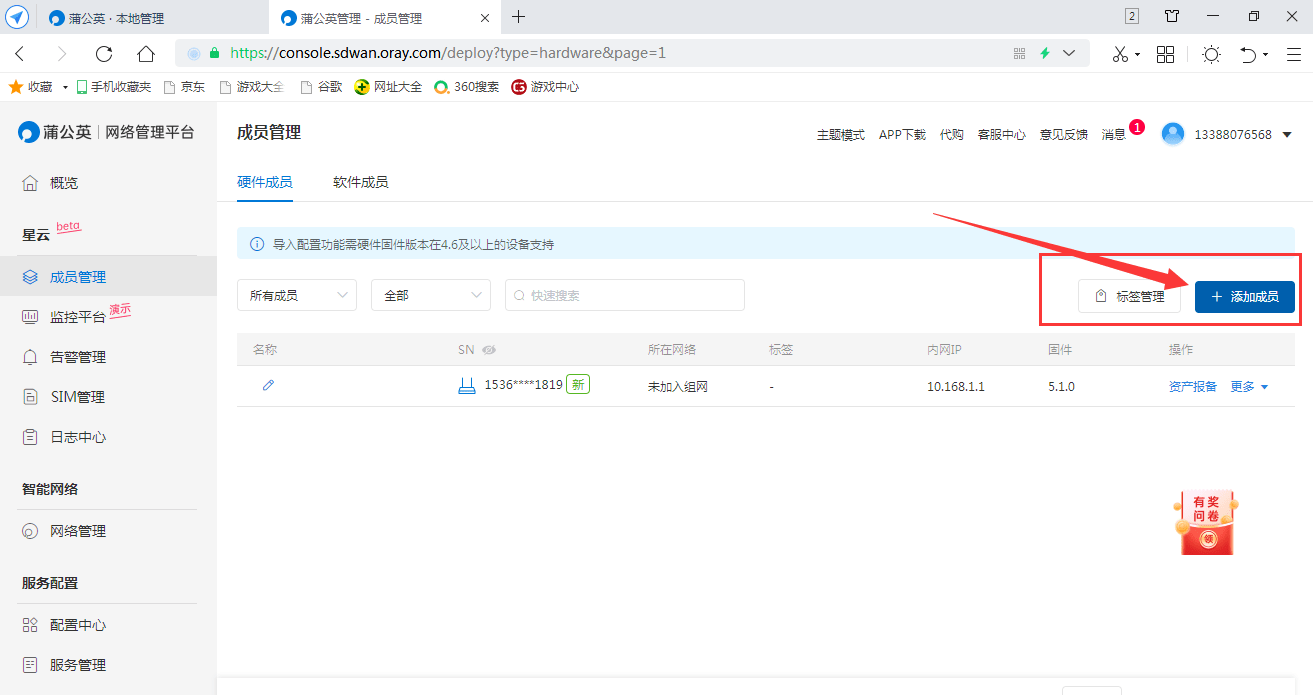Toggle SN visibility eye icon

point(489,350)
